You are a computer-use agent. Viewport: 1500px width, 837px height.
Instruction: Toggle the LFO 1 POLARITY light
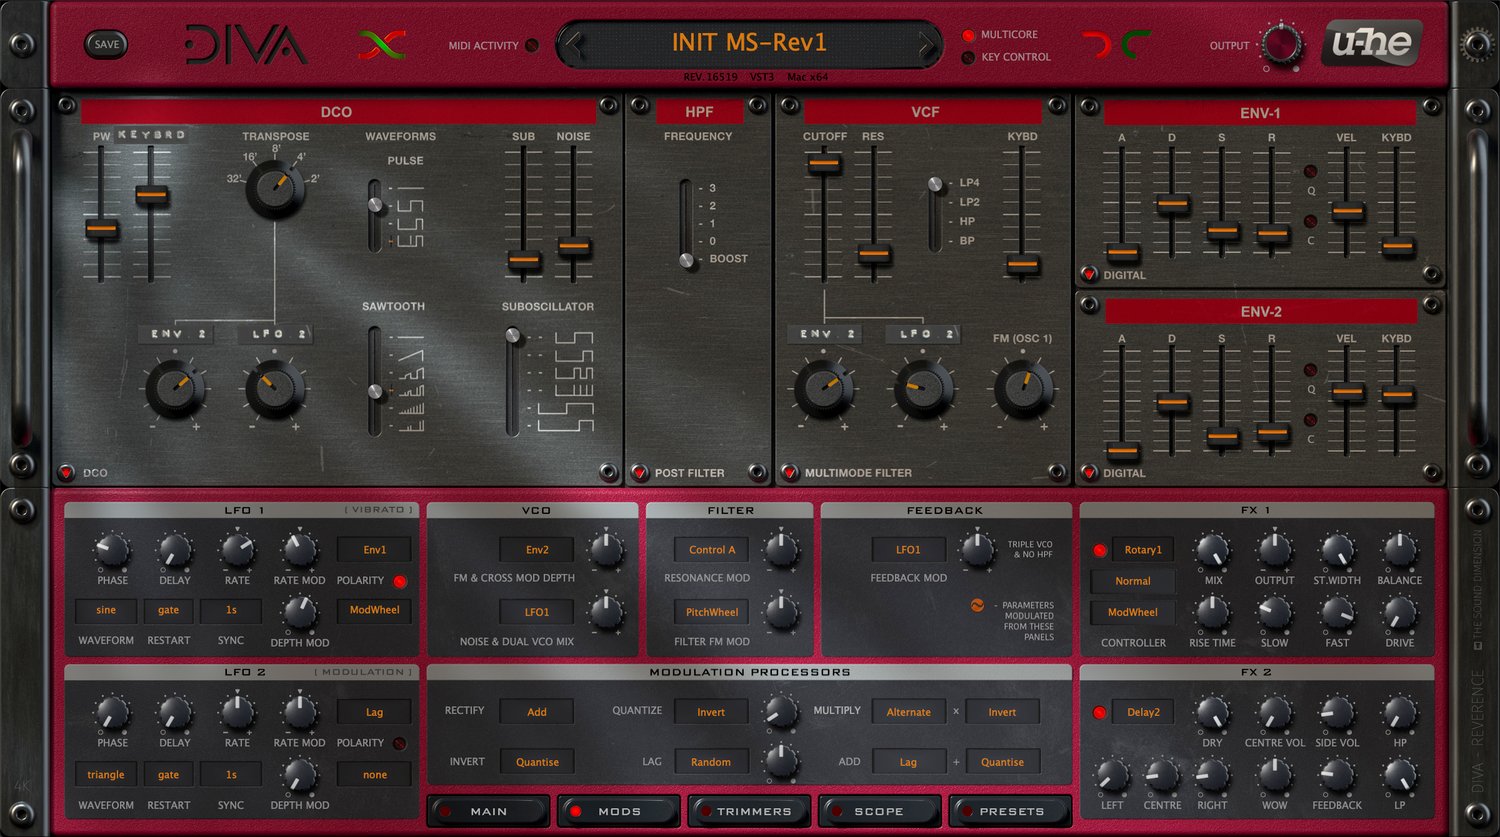pyautogui.click(x=400, y=581)
